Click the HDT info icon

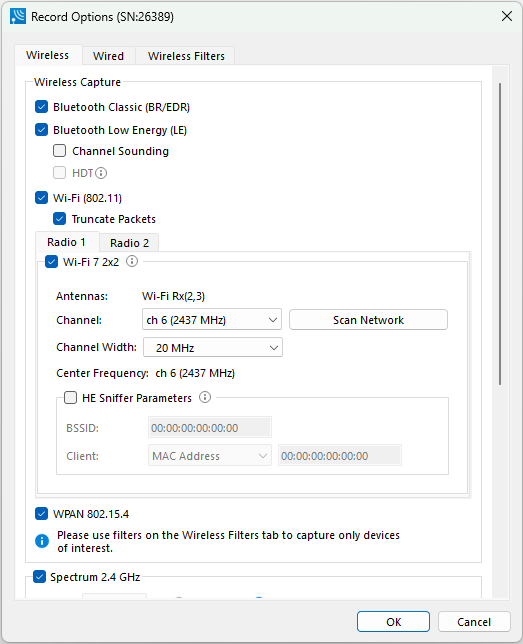click(x=101, y=173)
